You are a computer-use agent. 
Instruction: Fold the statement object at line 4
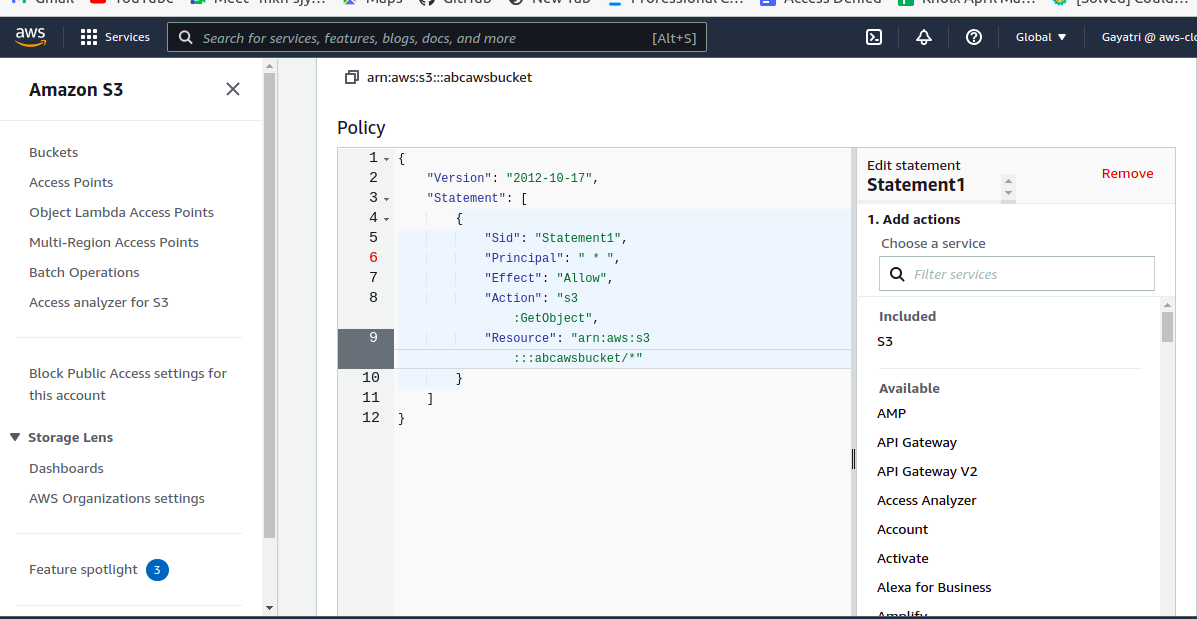[x=386, y=219]
